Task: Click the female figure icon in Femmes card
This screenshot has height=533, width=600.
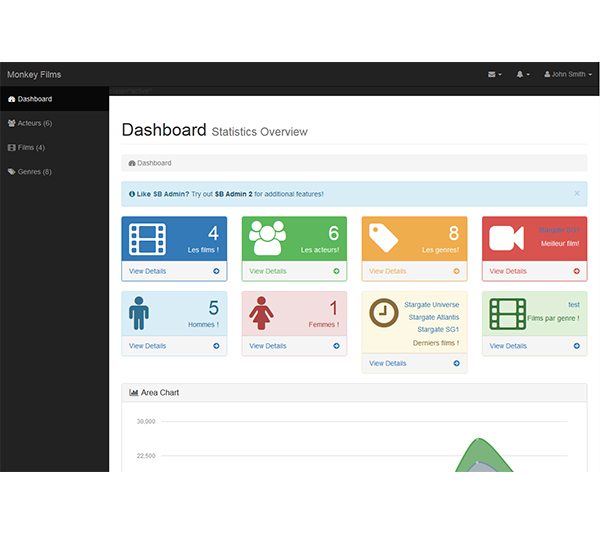Action: tap(261, 313)
